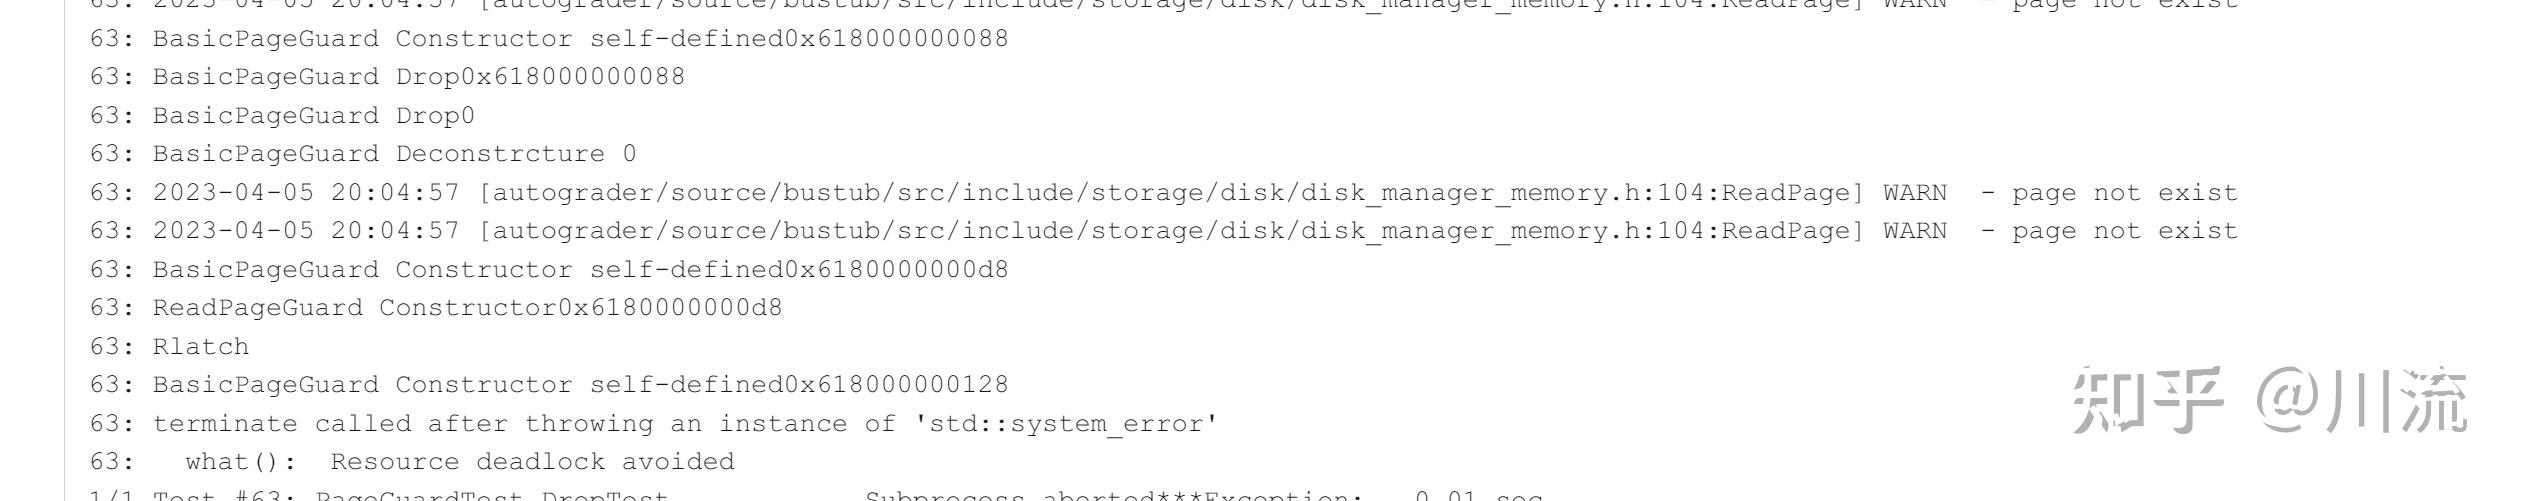Click the 'ReadPageGuard Constructor' log line
The height and width of the screenshot is (501, 2532).
[467, 308]
